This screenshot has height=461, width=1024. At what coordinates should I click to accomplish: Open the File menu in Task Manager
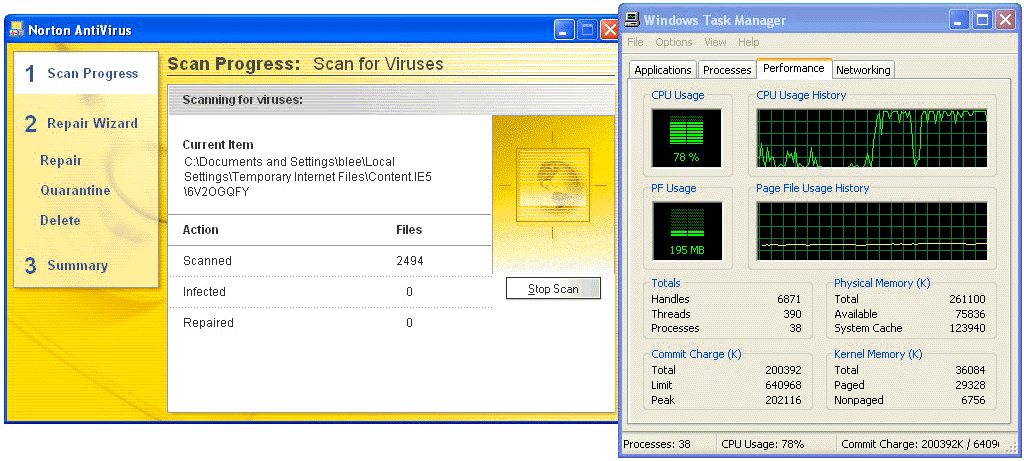click(x=635, y=43)
